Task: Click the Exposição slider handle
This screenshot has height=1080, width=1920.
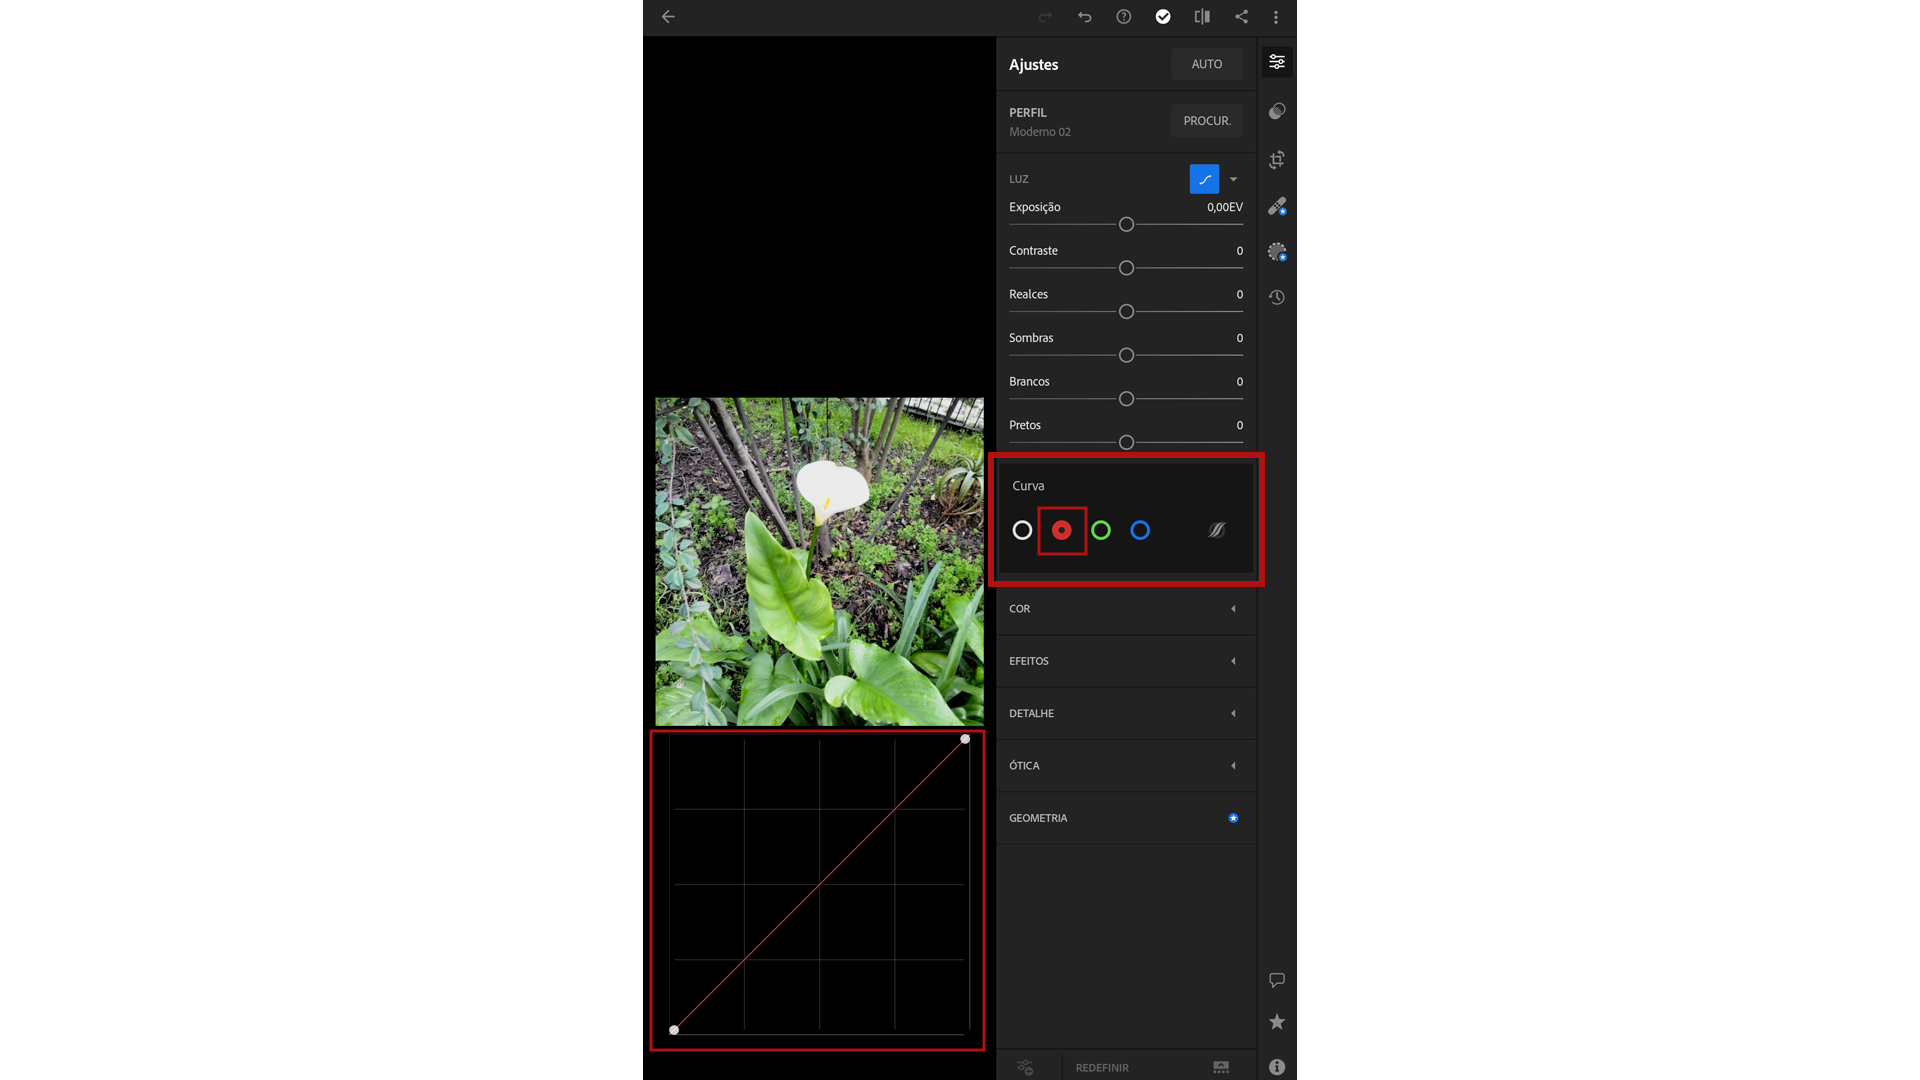Action: click(x=1126, y=225)
